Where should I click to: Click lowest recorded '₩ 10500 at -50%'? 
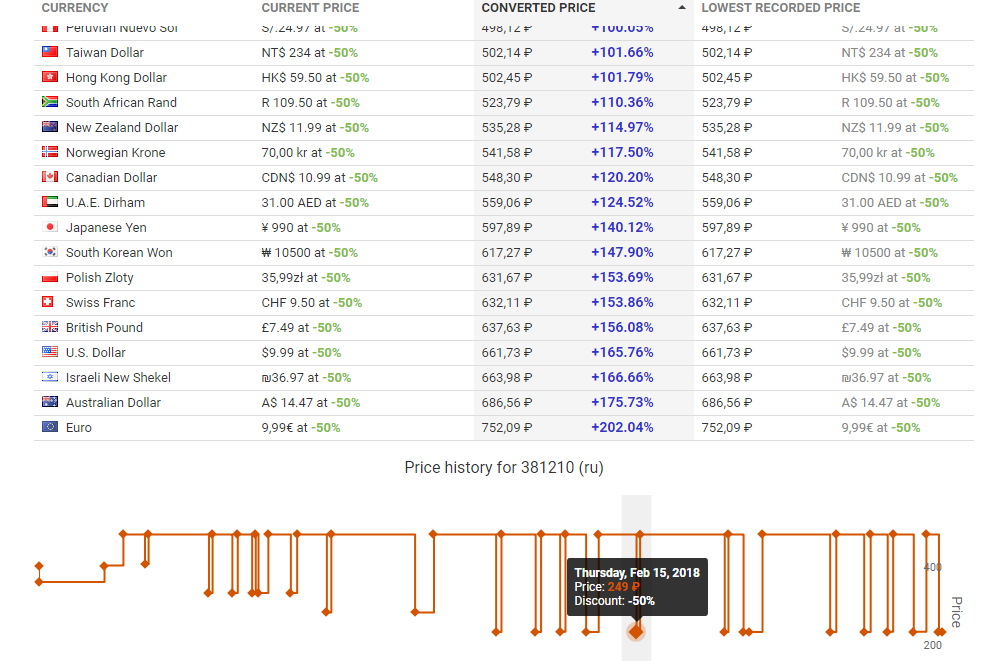(889, 253)
